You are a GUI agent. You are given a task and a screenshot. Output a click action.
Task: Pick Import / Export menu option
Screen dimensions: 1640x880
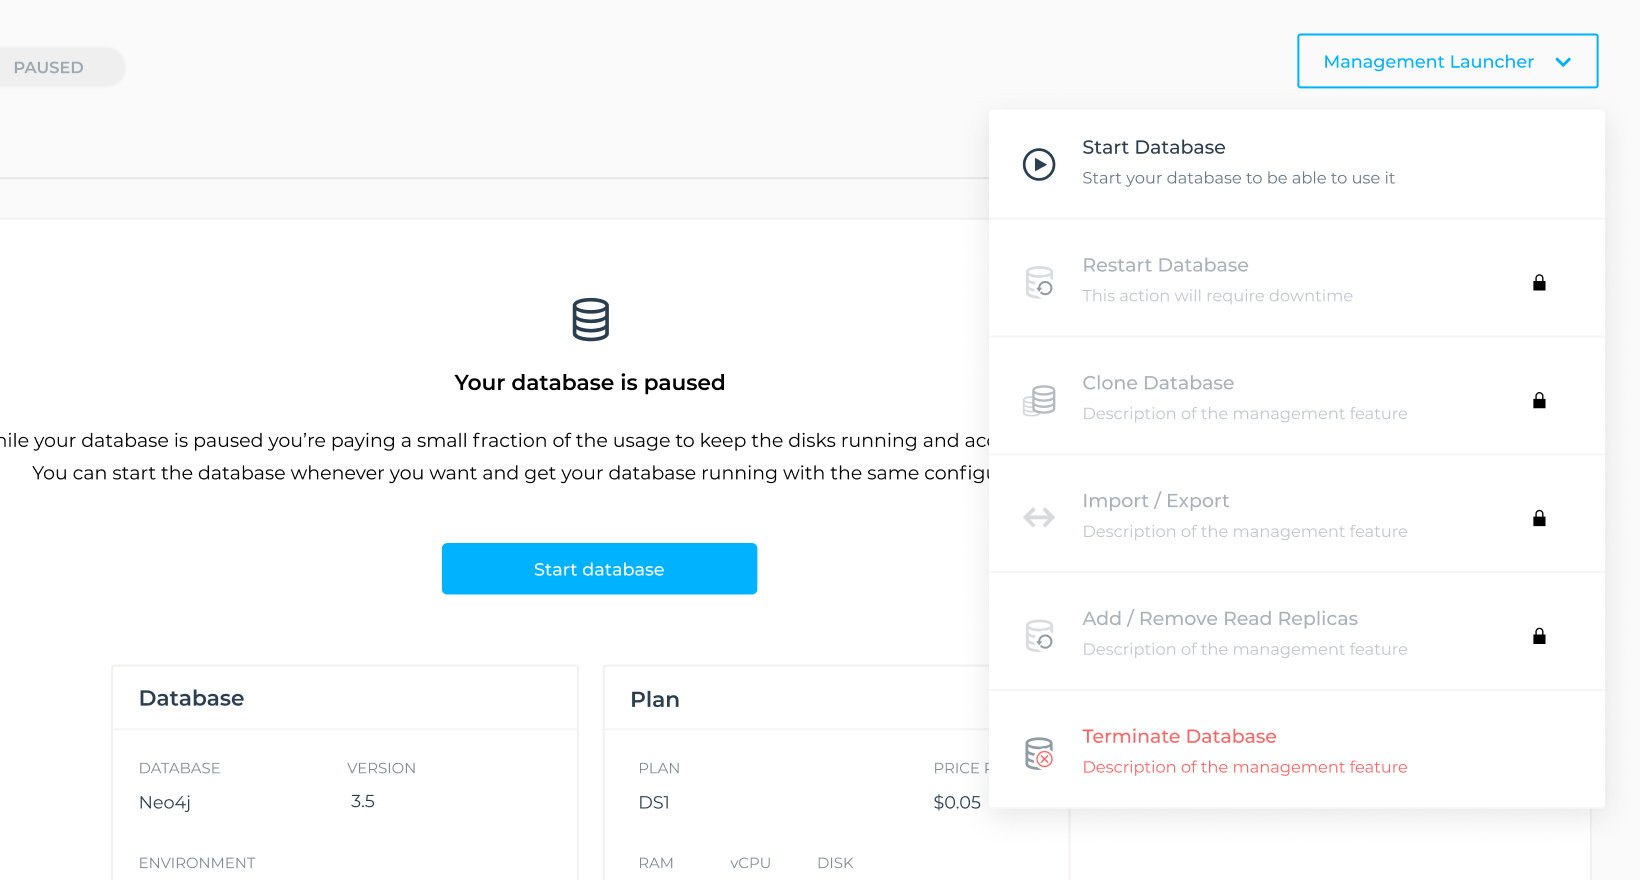[1155, 501]
